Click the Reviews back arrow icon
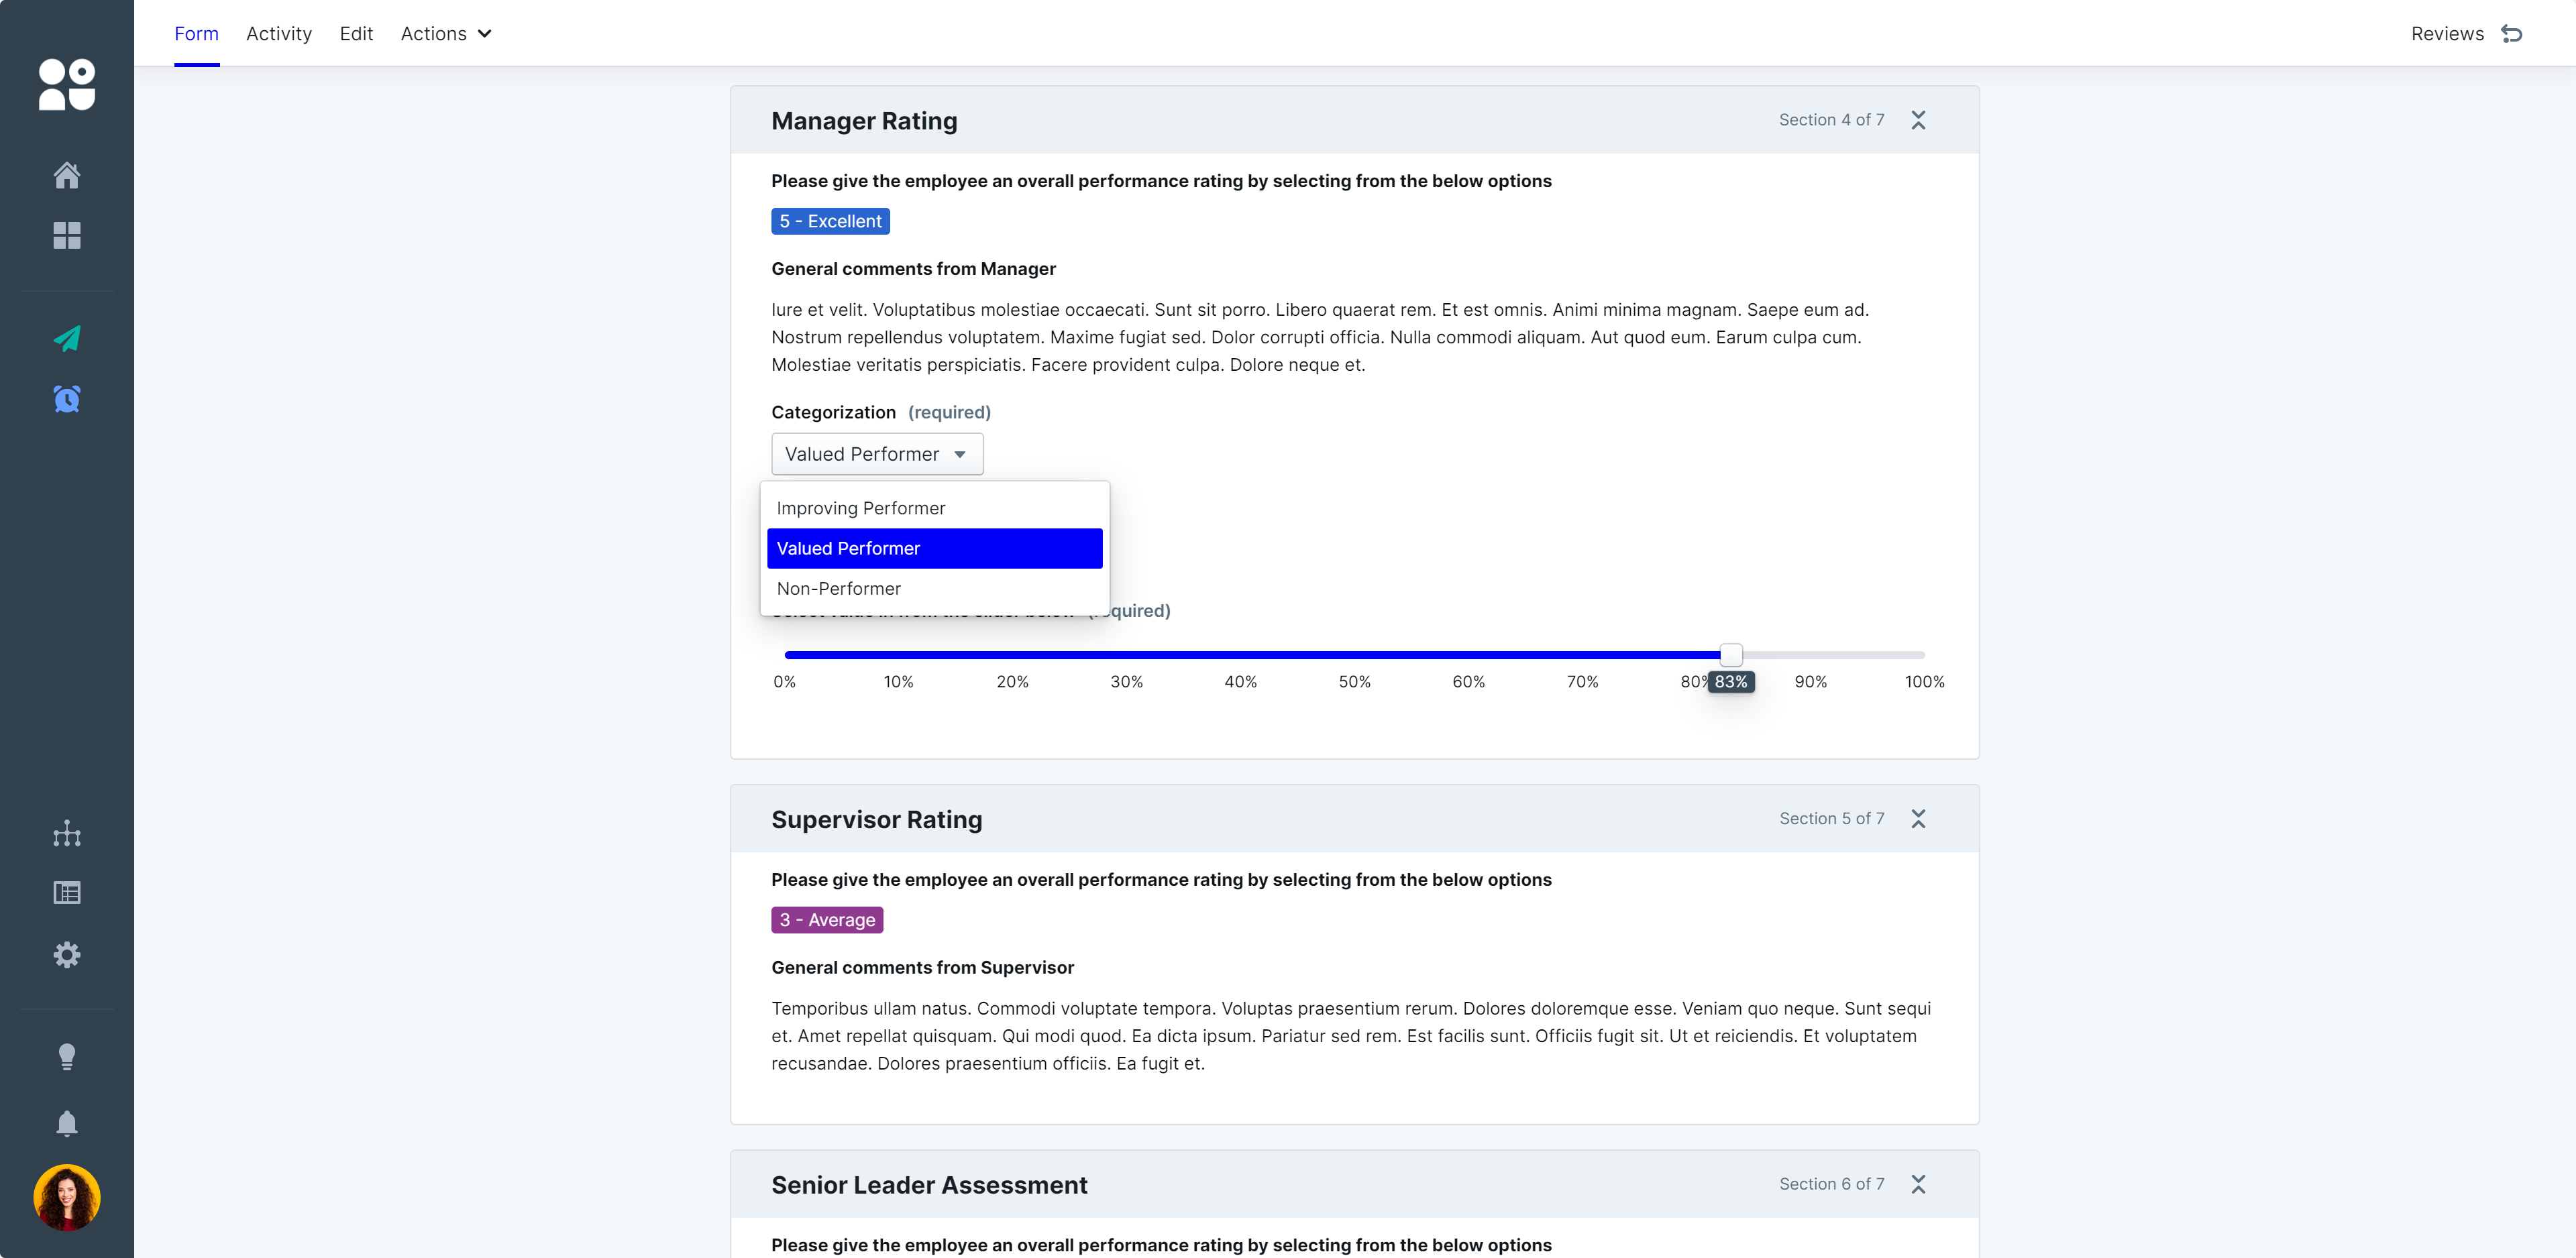Viewport: 2576px width, 1258px height. [2512, 34]
